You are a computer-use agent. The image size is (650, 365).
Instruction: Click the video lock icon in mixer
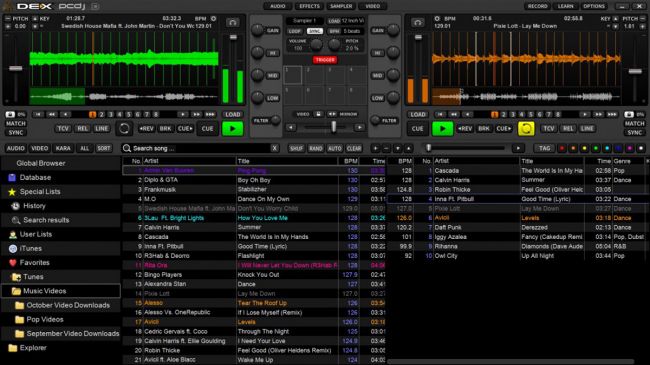318,114
